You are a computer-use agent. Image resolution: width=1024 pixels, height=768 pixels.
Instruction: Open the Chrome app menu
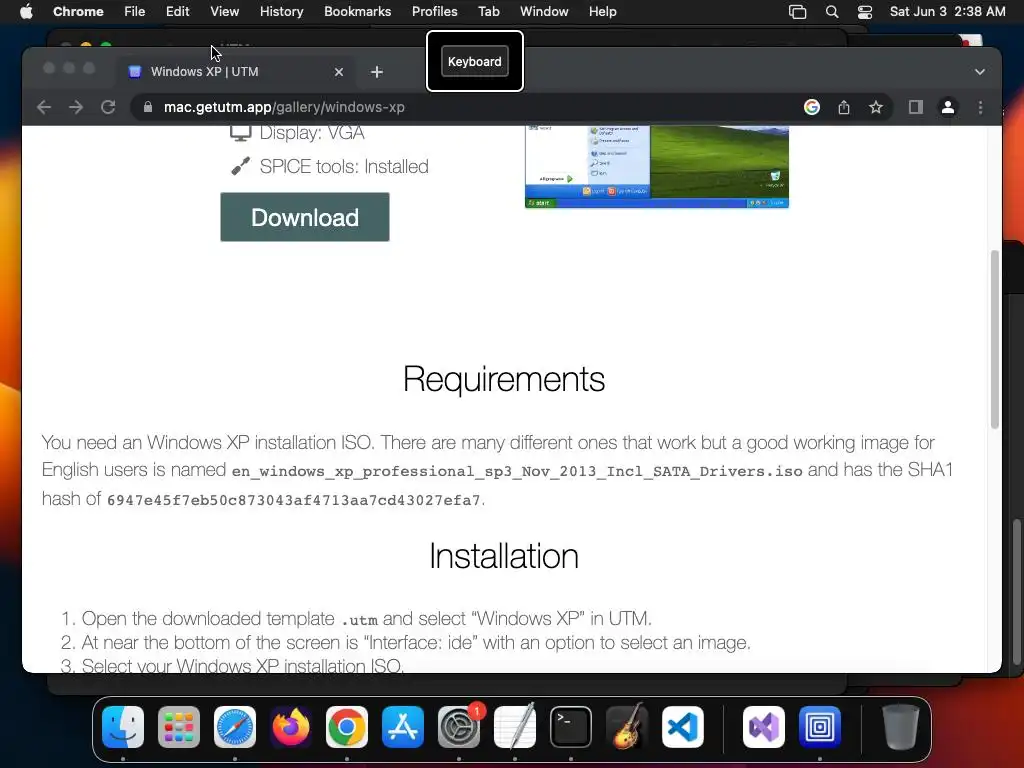(x=78, y=12)
